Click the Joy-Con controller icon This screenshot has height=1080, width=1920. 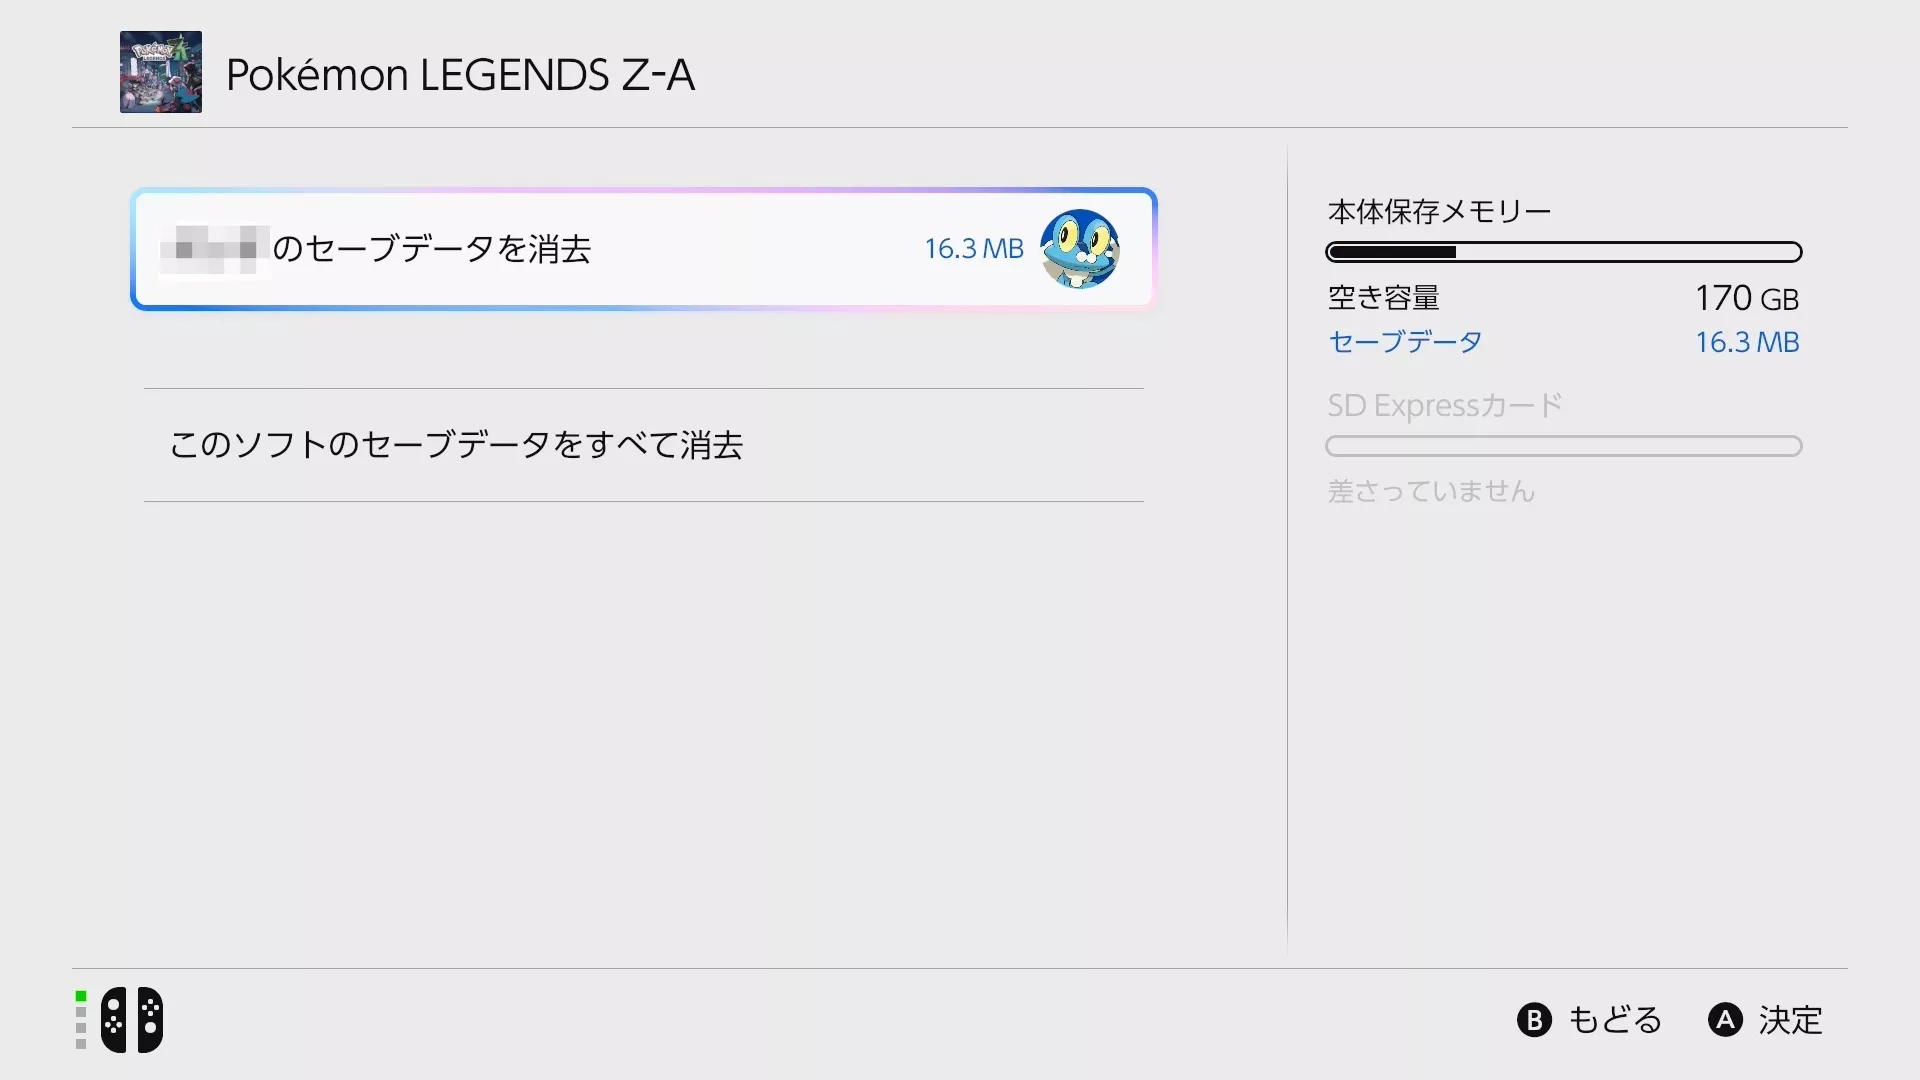point(135,1019)
